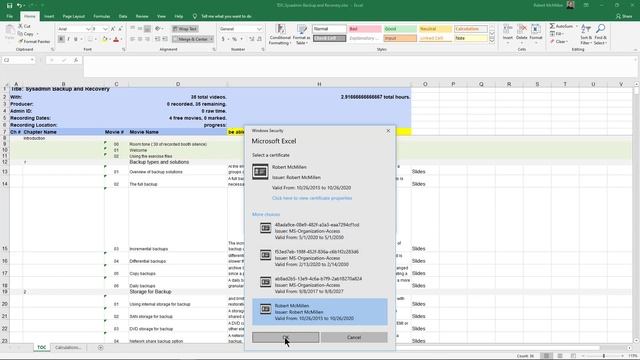Apply the fill color bucket

click(104, 39)
